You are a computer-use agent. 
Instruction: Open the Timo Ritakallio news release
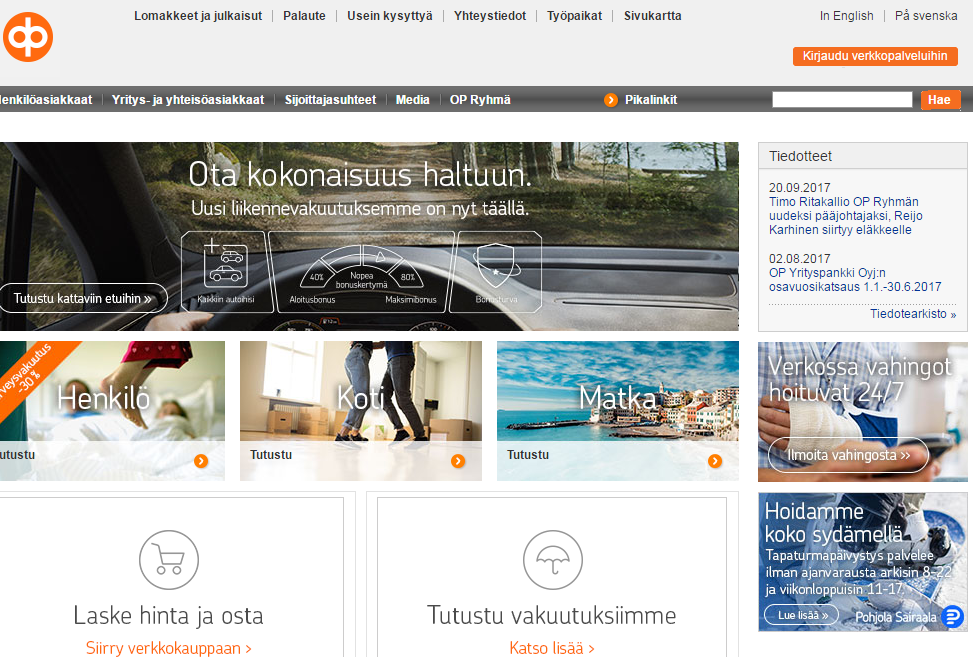[x=845, y=216]
